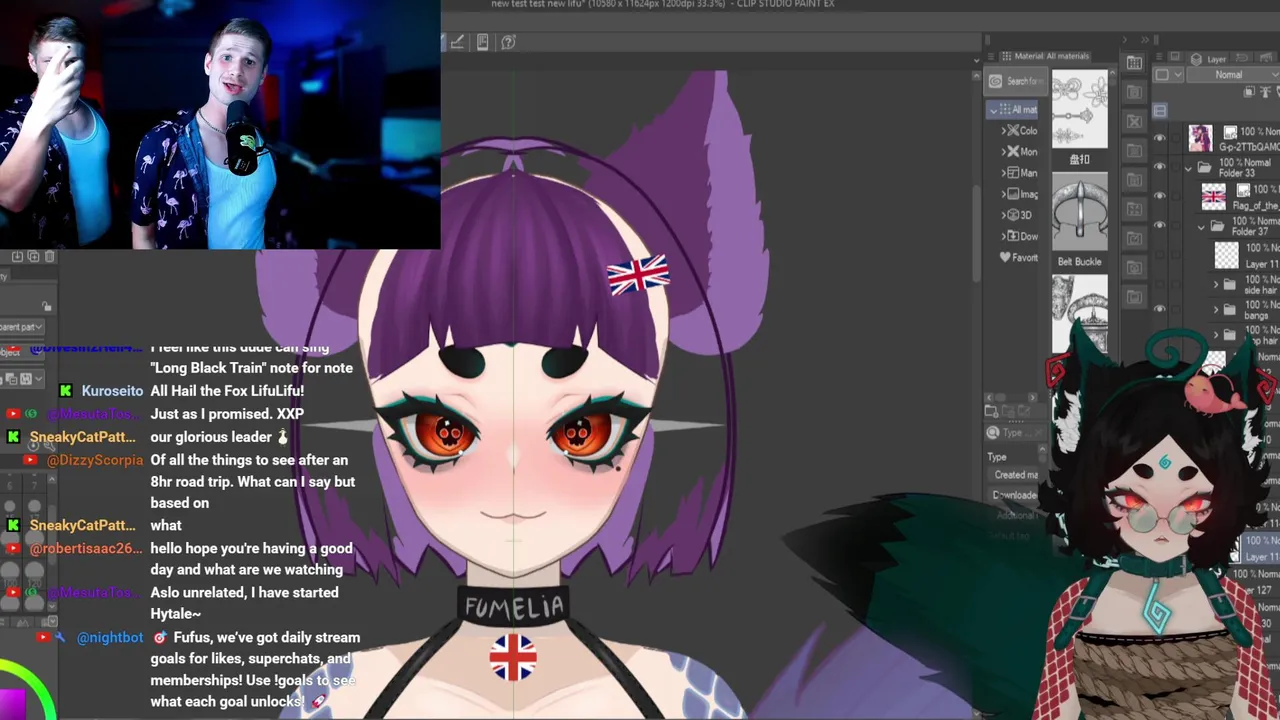Select the Material: All materials tab
1280x720 pixels.
(1045, 56)
